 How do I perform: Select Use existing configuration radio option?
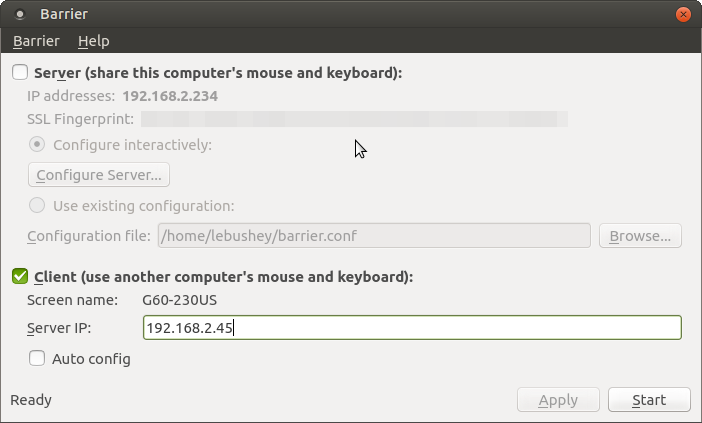pos(37,205)
